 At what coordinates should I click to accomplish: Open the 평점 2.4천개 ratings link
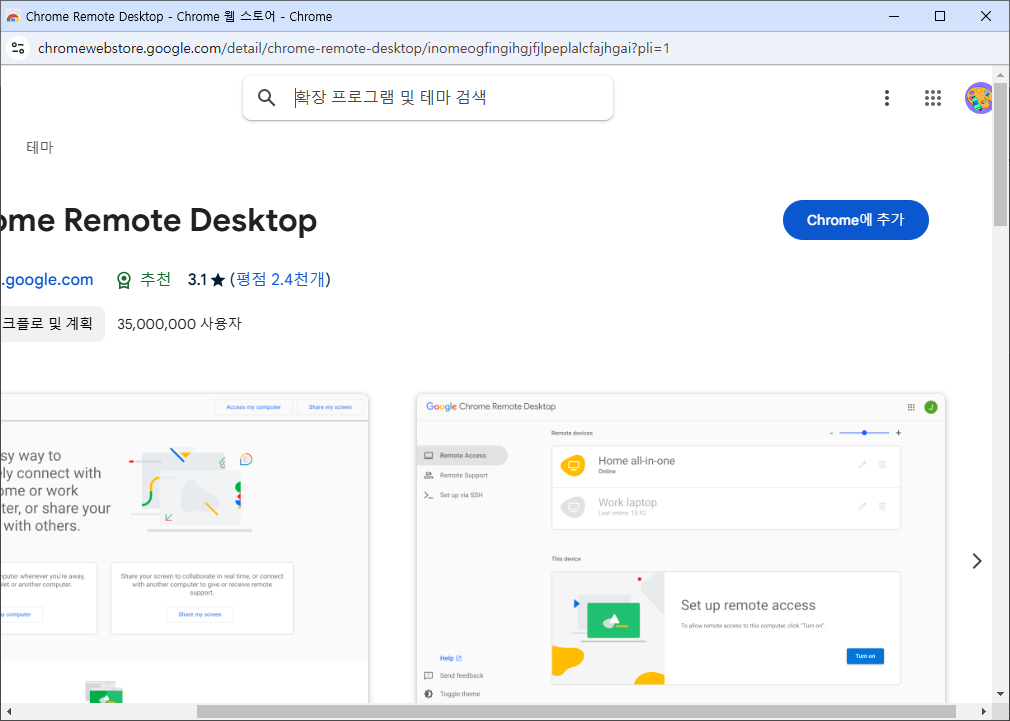(x=280, y=279)
